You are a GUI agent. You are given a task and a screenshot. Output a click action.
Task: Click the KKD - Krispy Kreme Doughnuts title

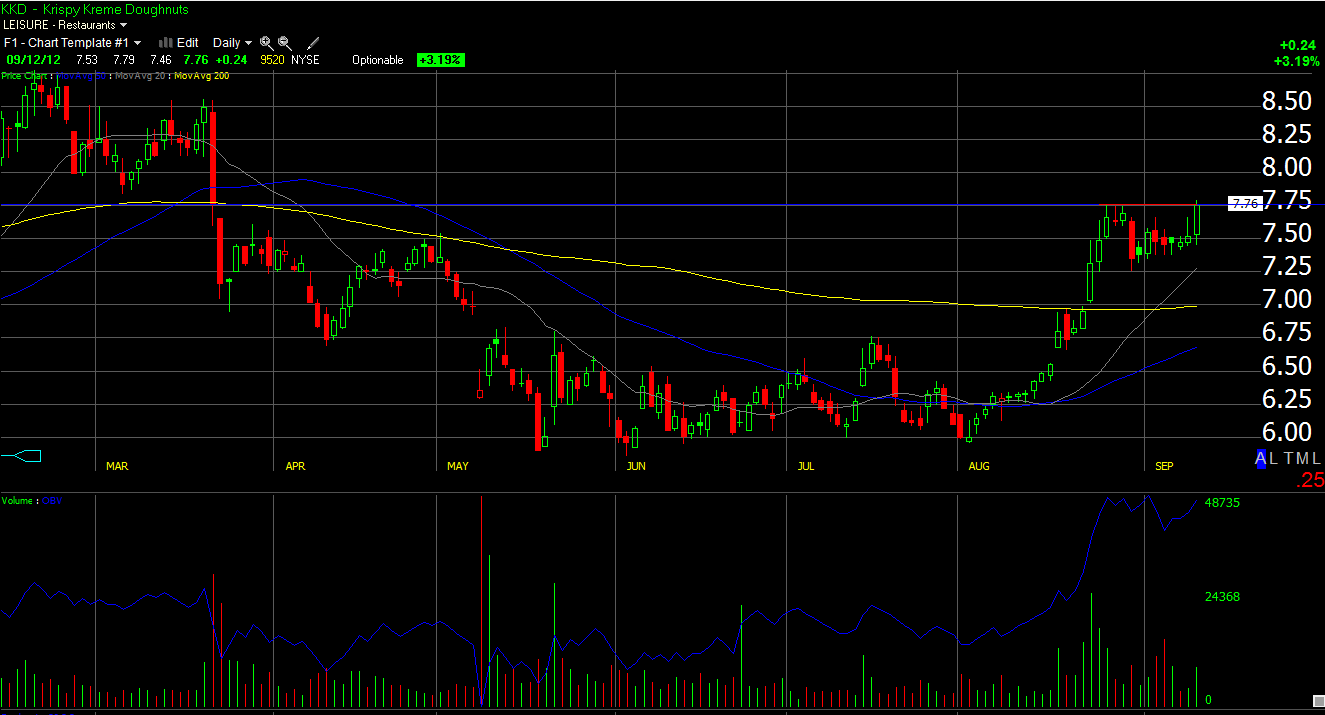96,9
